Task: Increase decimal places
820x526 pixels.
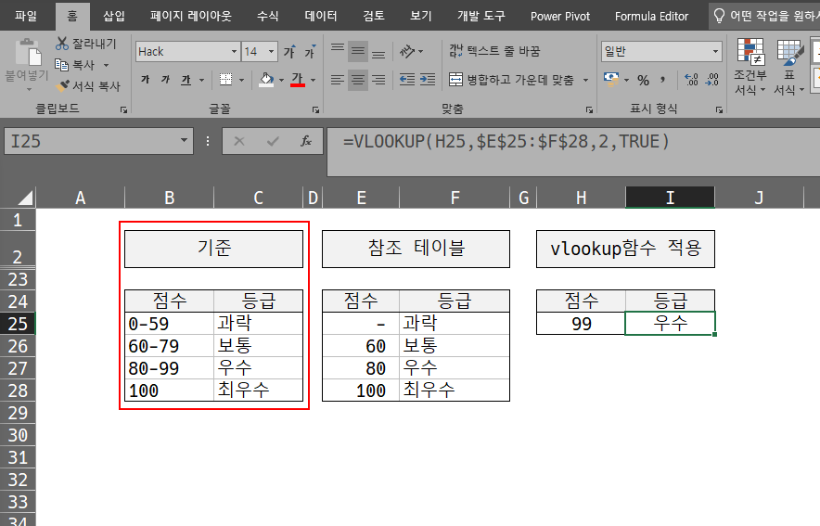Action: (691, 79)
